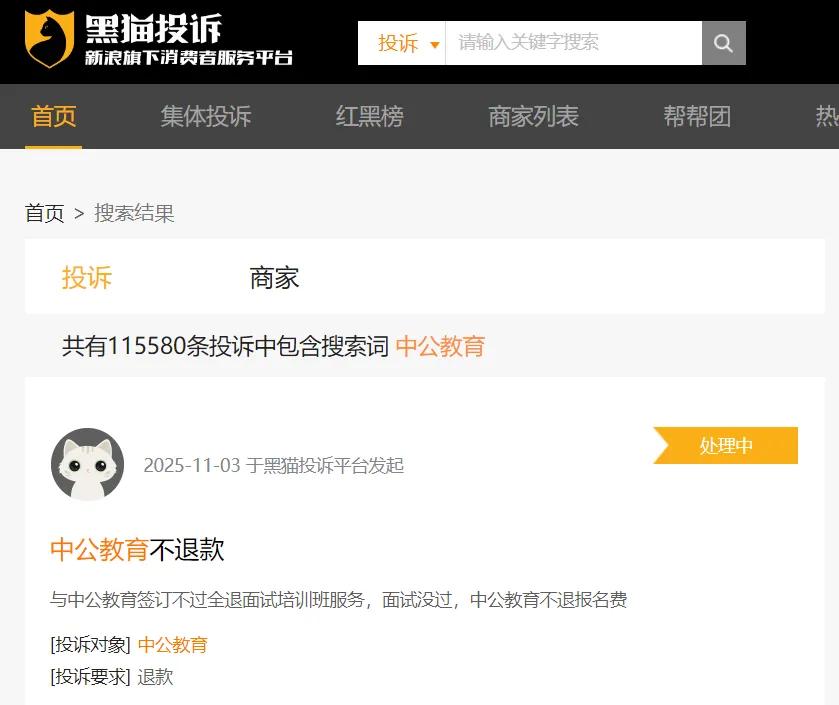Click the 中公教育 complaint target link
The image size is (839, 705).
[173, 645]
